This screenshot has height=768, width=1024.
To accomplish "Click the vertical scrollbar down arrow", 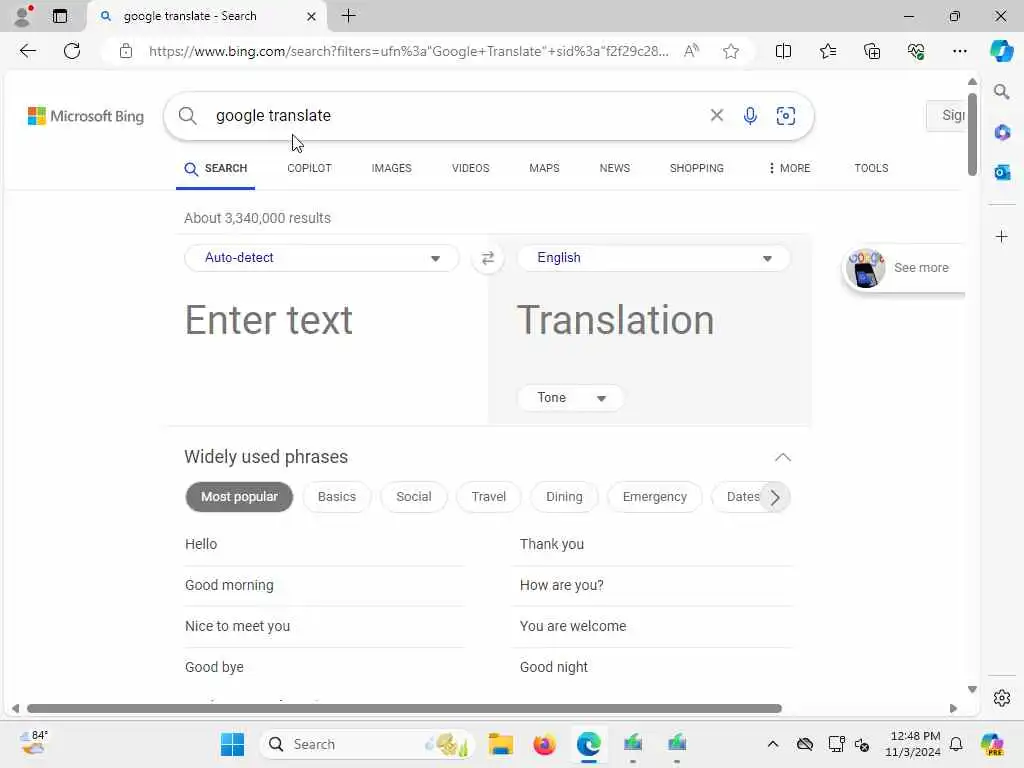I will coord(972,690).
